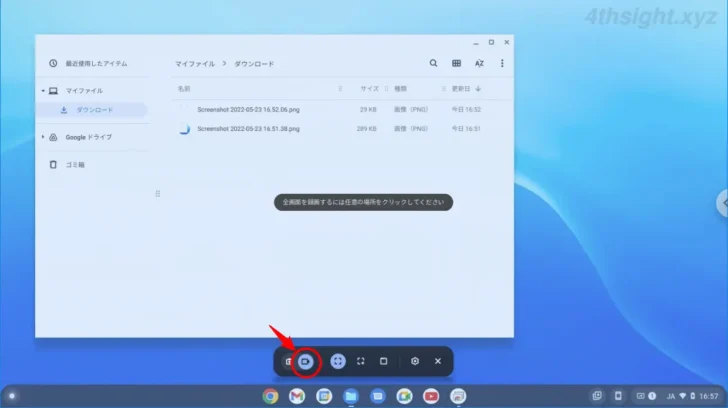This screenshot has height=408, width=728.
Task: Switch capture bar to screen recording mode
Action: 306,361
